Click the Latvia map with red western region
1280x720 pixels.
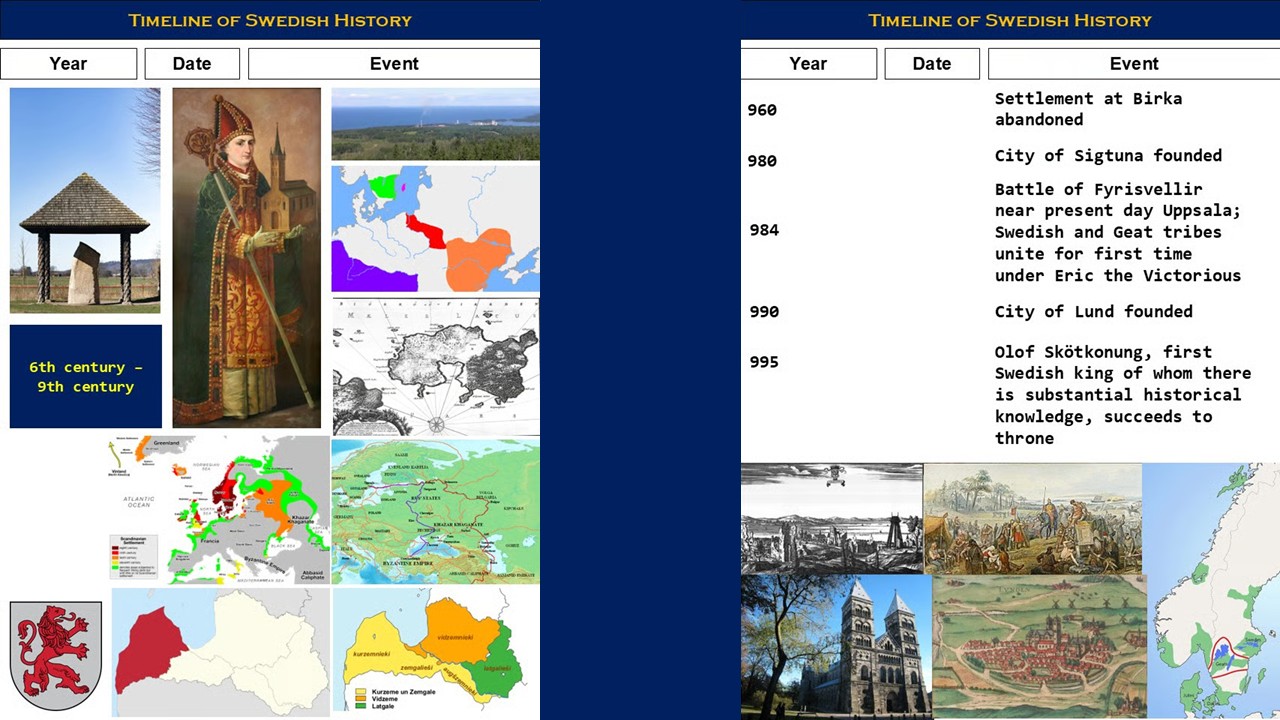click(221, 652)
